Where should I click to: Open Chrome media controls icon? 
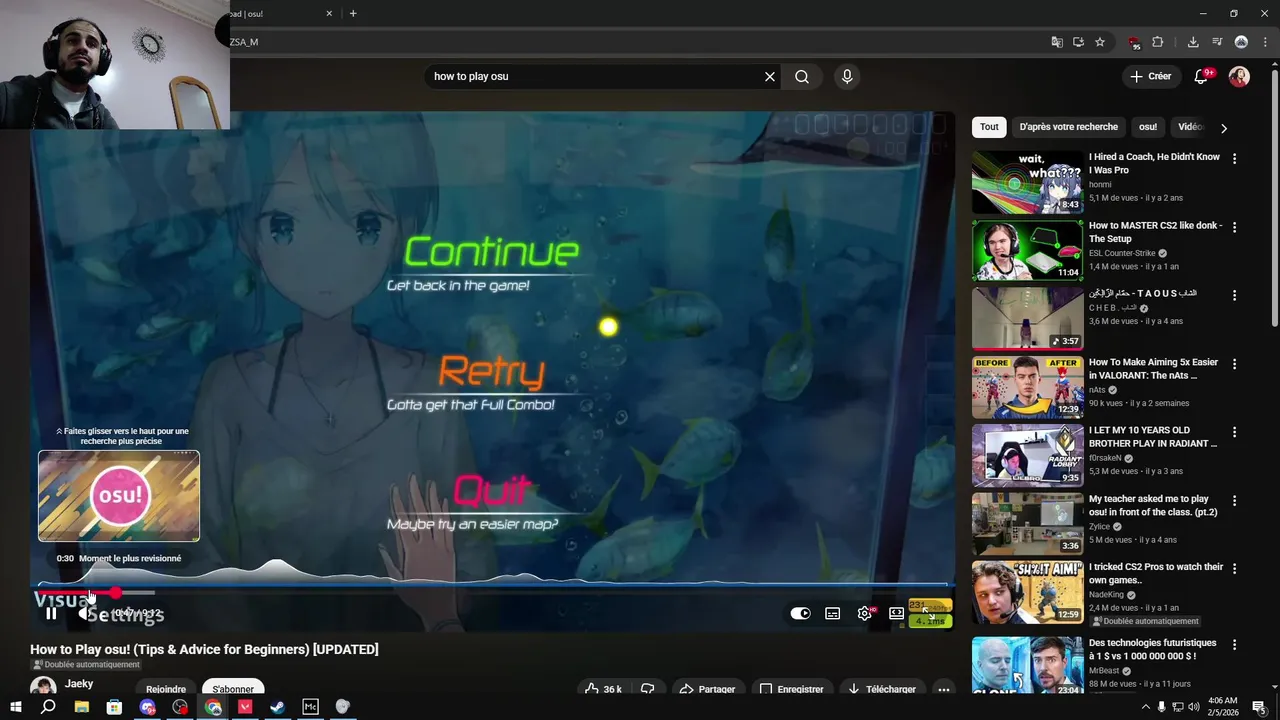pos(1217,42)
